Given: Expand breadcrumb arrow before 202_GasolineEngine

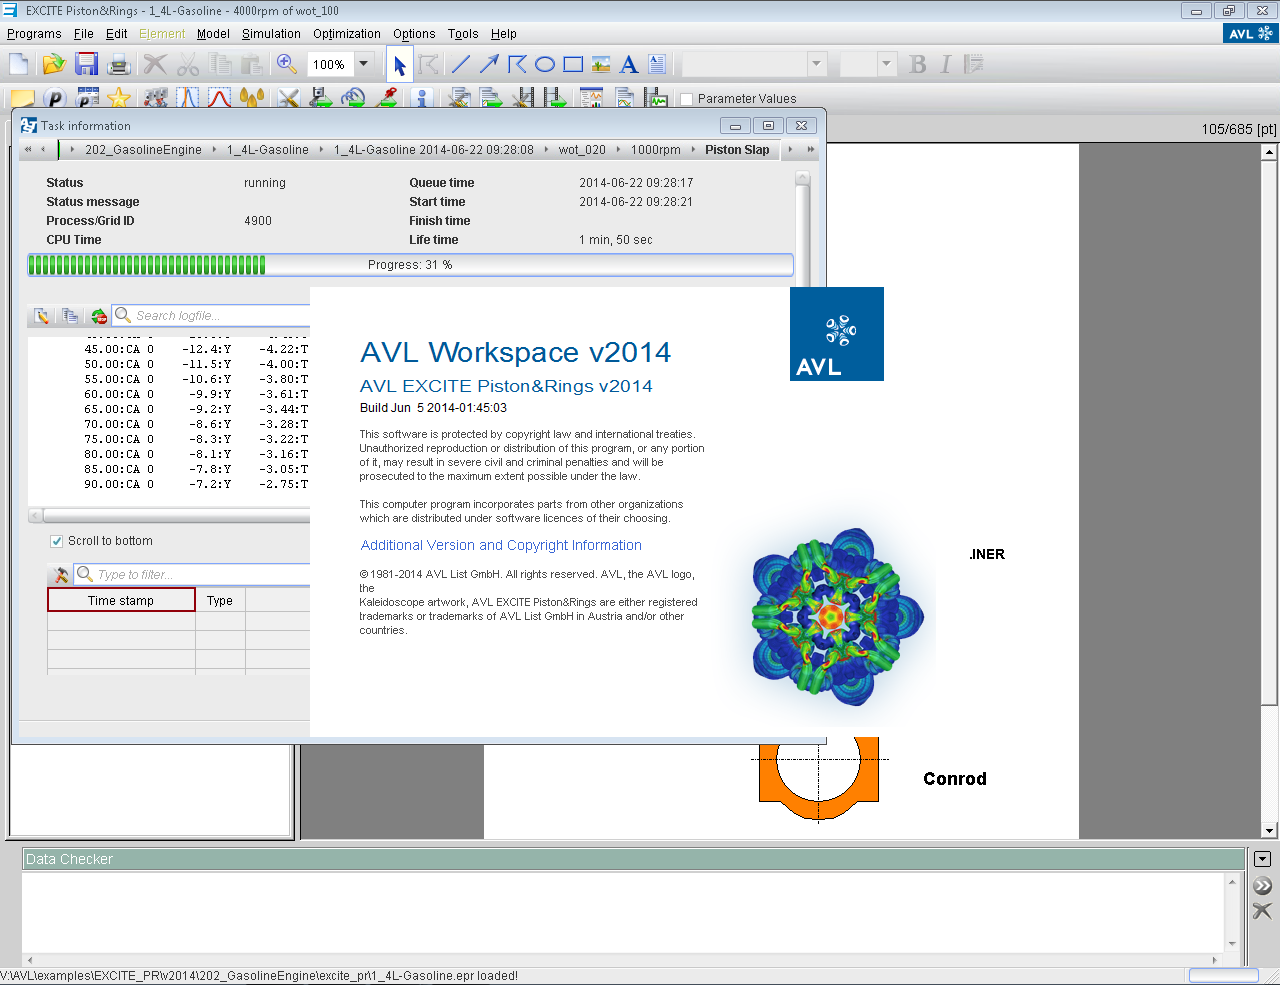Looking at the screenshot, I should [73, 150].
